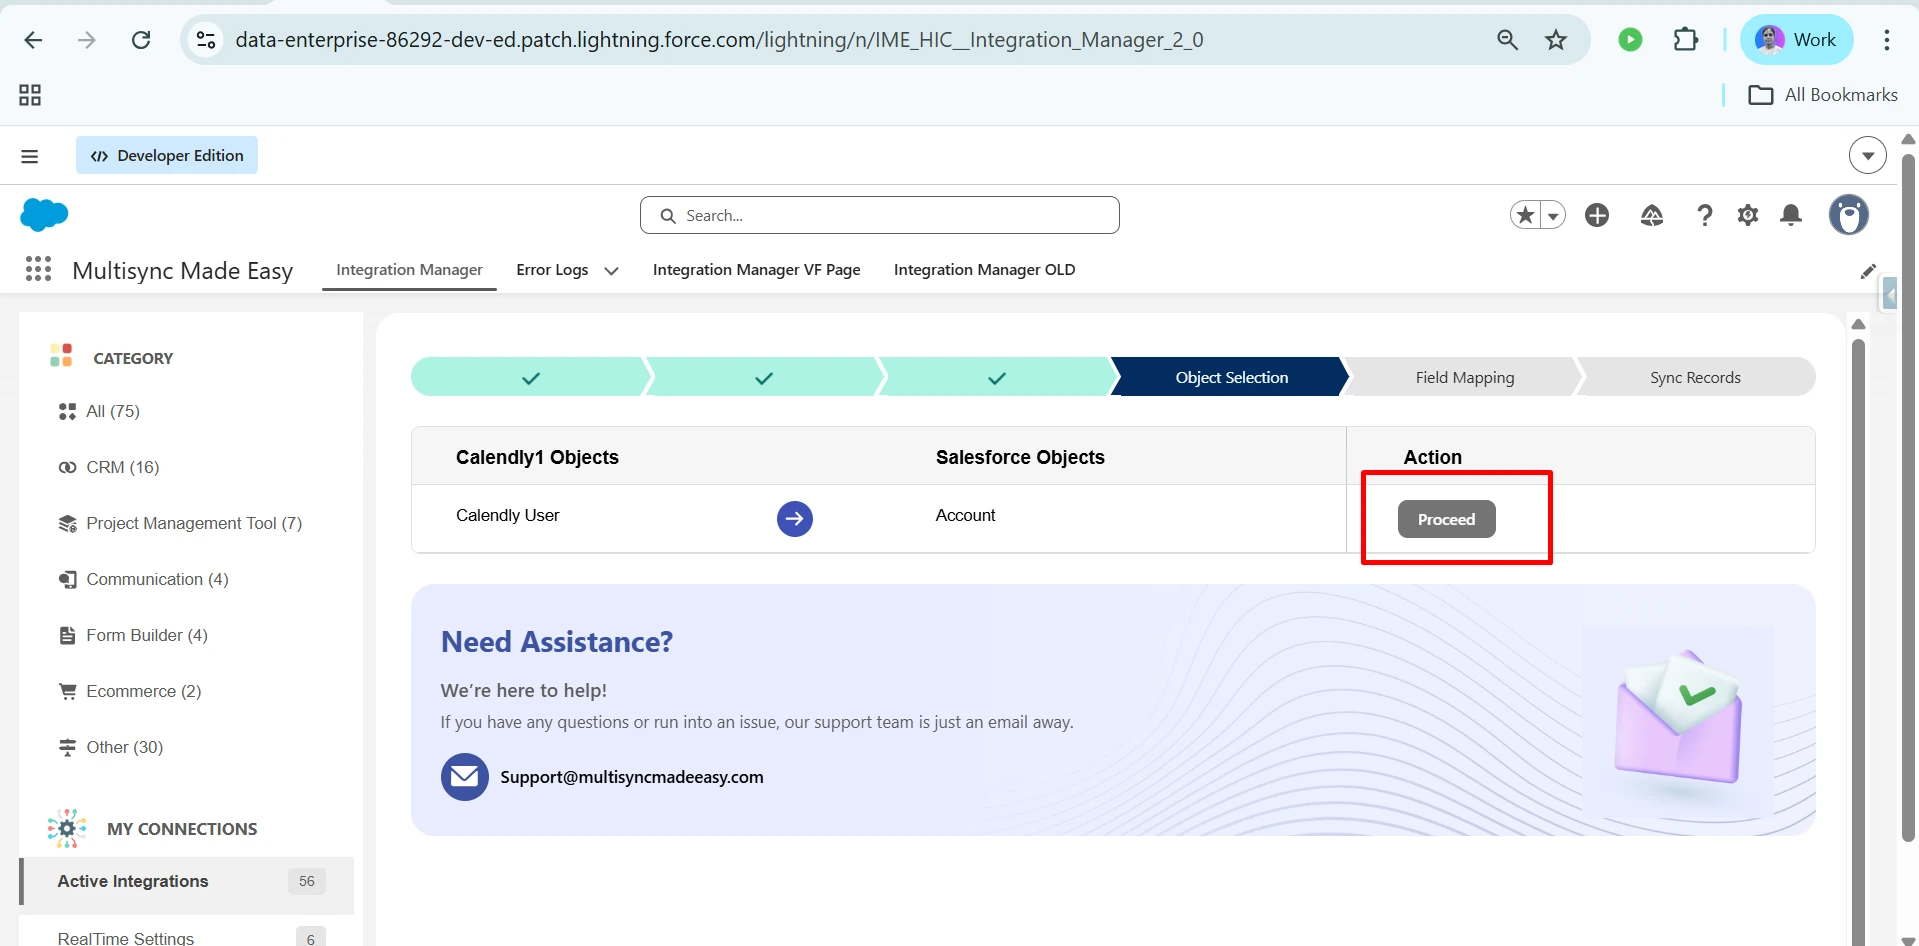This screenshot has width=1919, height=946.
Task: Expand the circled dropdown arrow at top right
Action: (x=1867, y=156)
